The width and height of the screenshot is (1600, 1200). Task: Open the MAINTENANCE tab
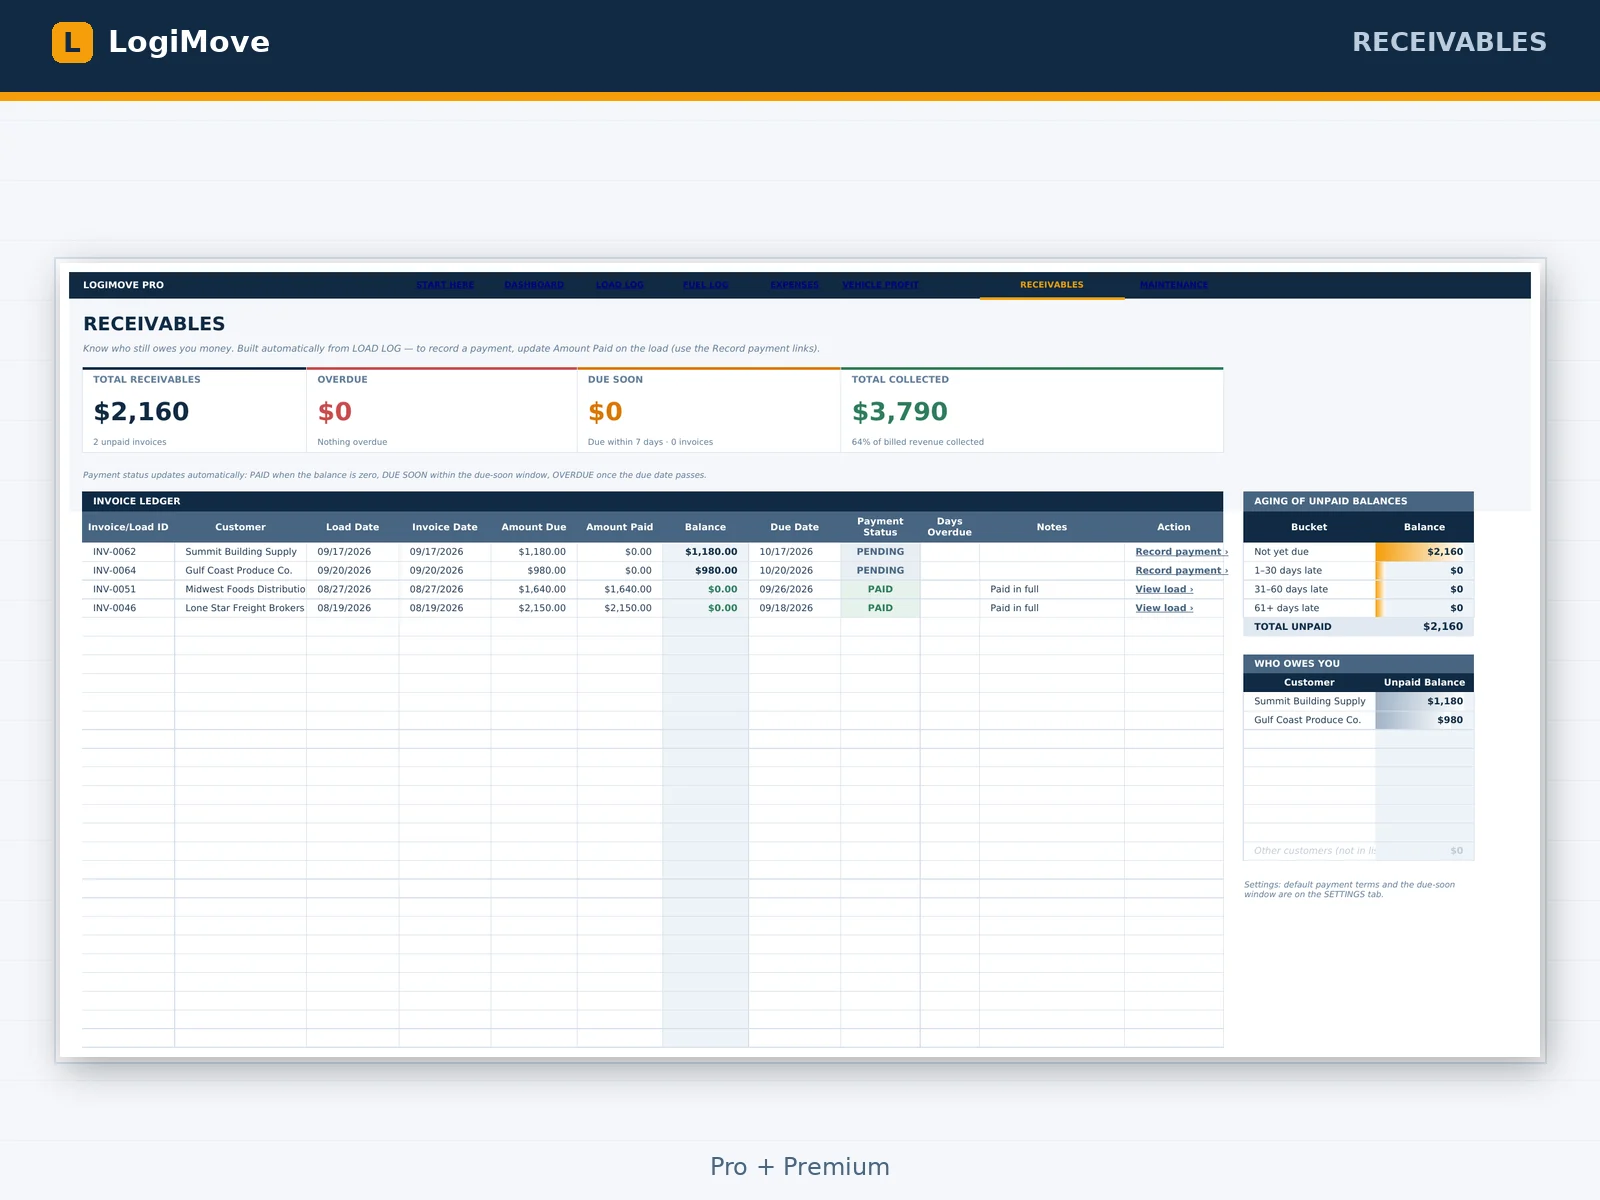coord(1174,285)
